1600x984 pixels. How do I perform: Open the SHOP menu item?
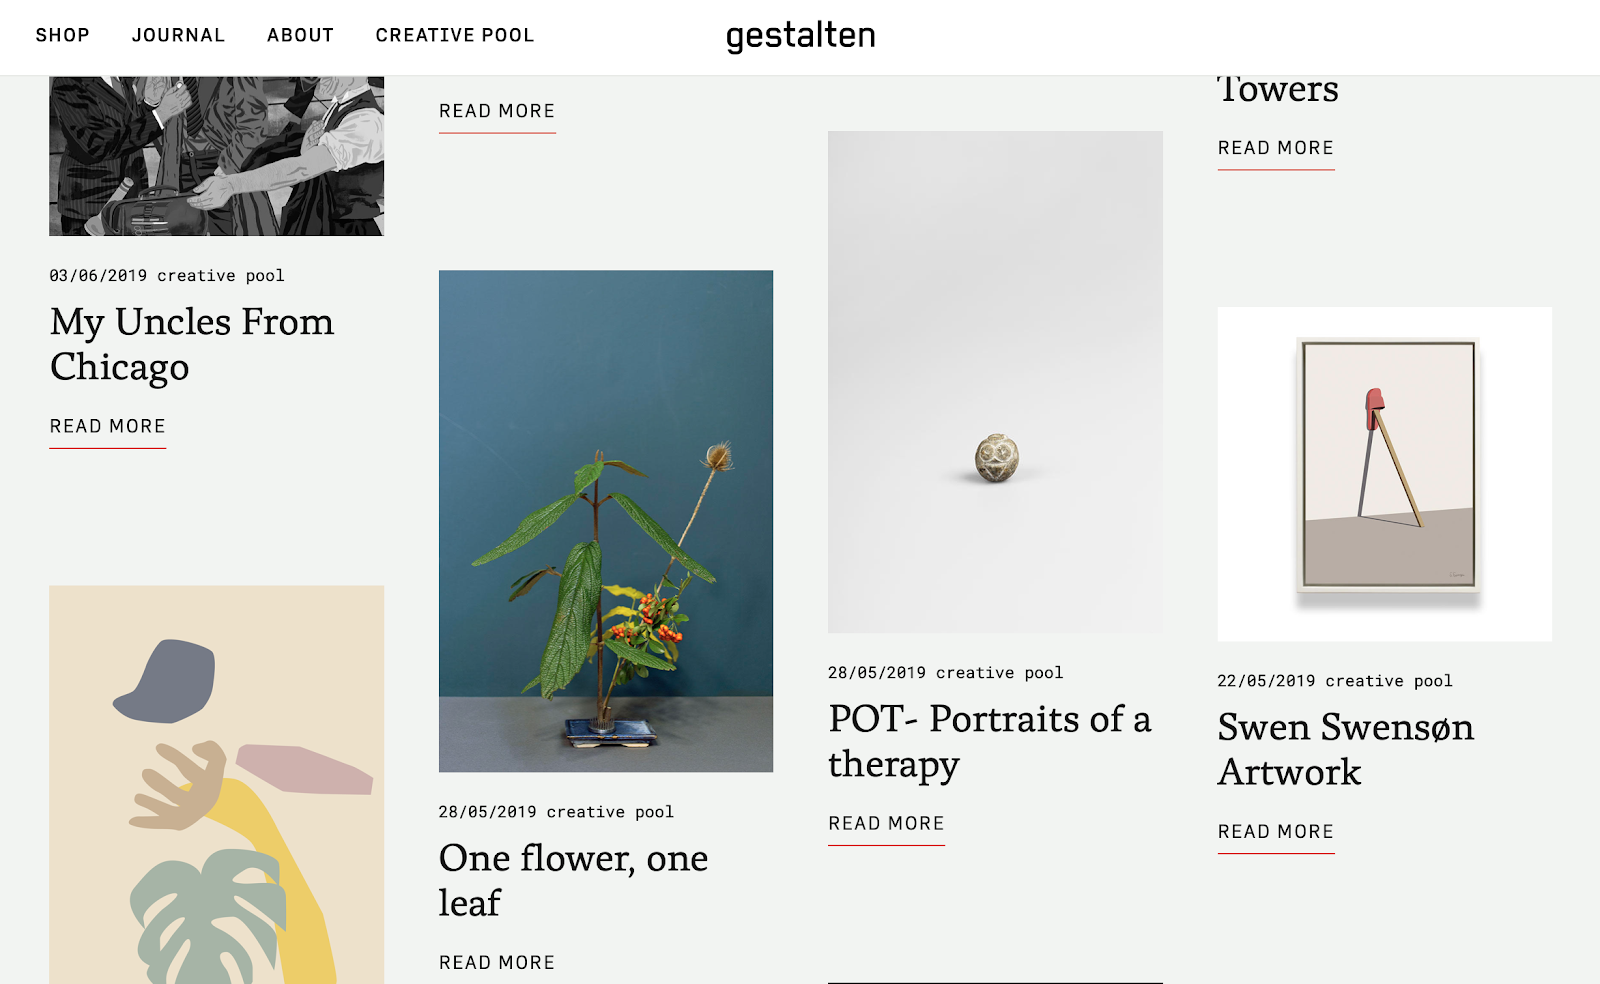click(x=62, y=35)
